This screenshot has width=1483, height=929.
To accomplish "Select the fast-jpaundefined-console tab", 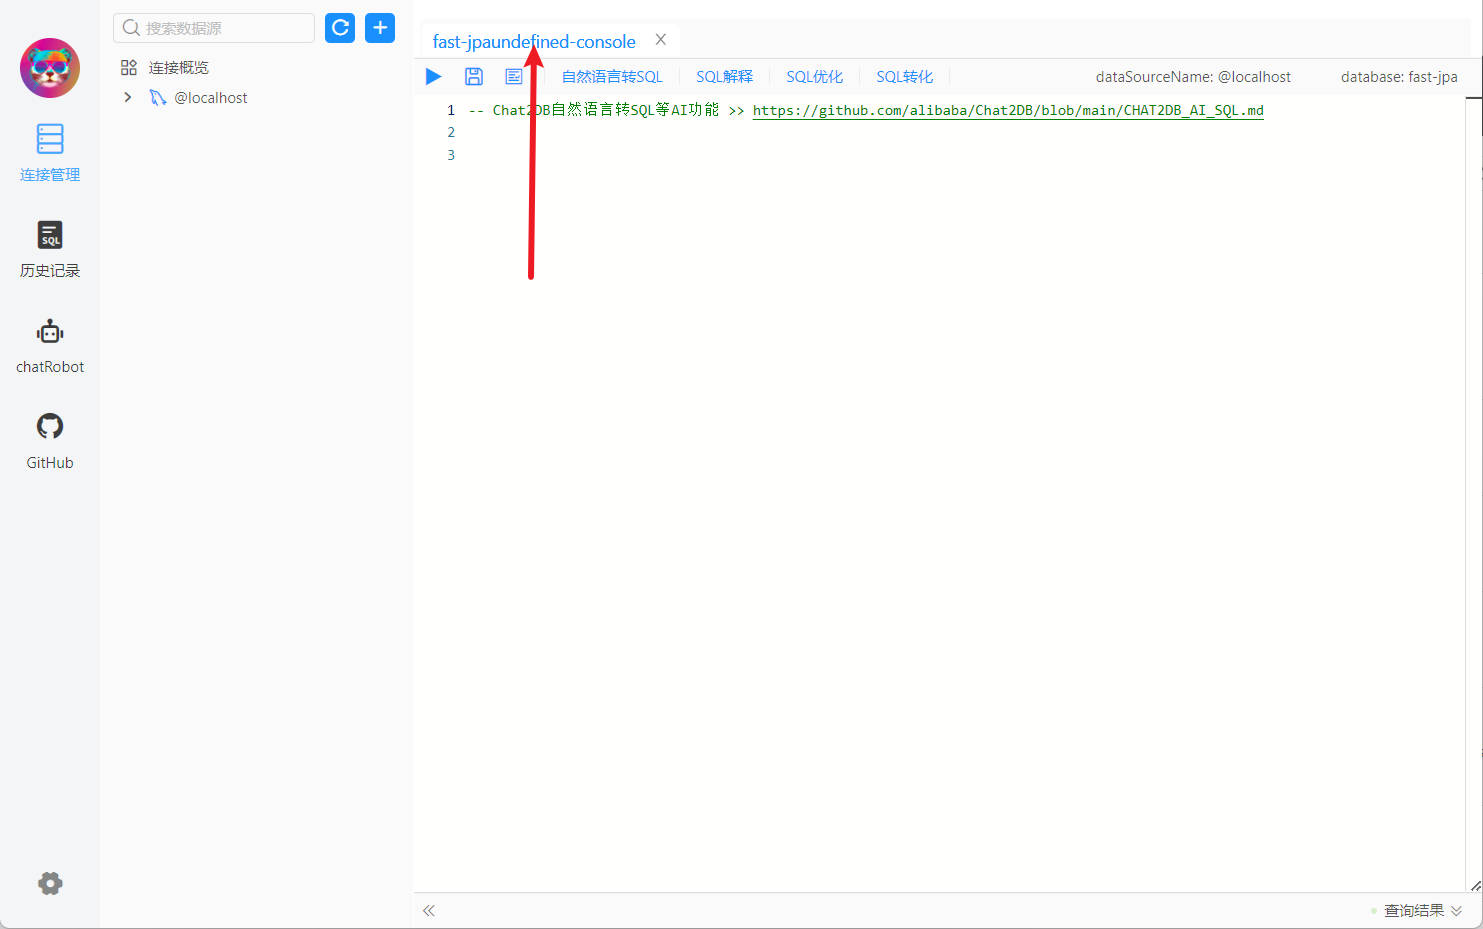I will 533,41.
